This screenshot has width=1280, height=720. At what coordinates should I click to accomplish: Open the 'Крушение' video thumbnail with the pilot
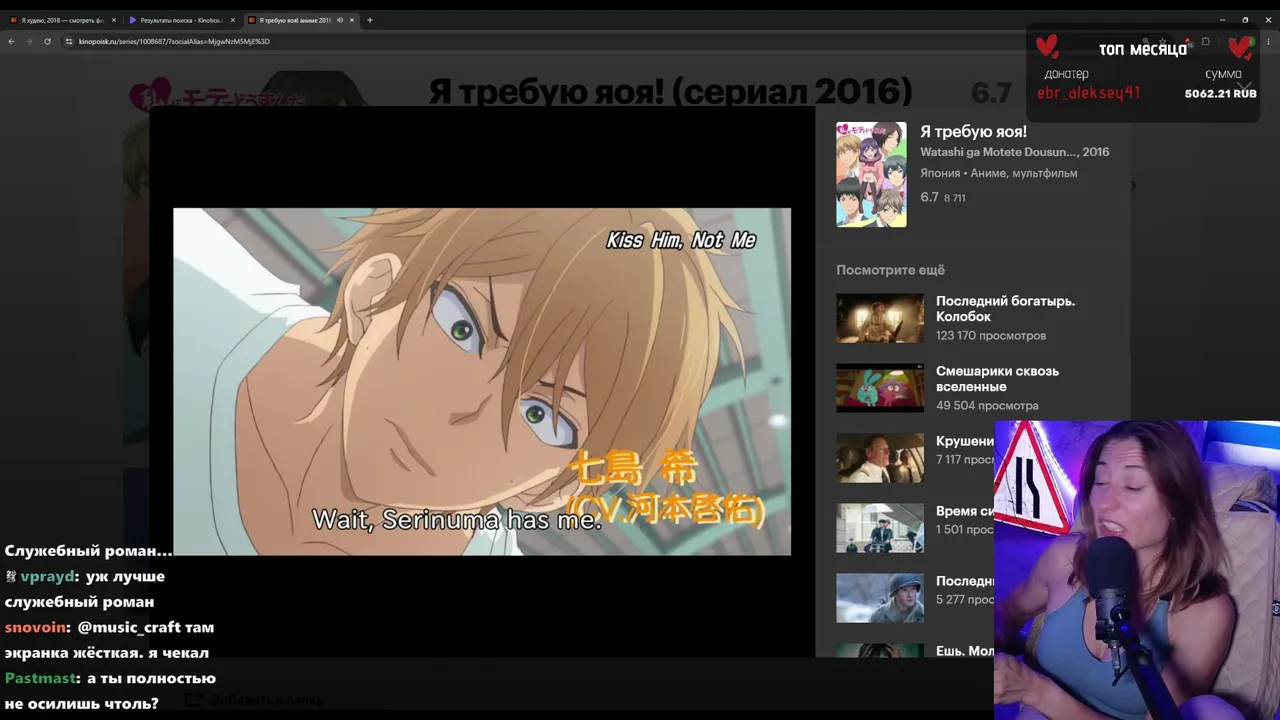coord(880,458)
